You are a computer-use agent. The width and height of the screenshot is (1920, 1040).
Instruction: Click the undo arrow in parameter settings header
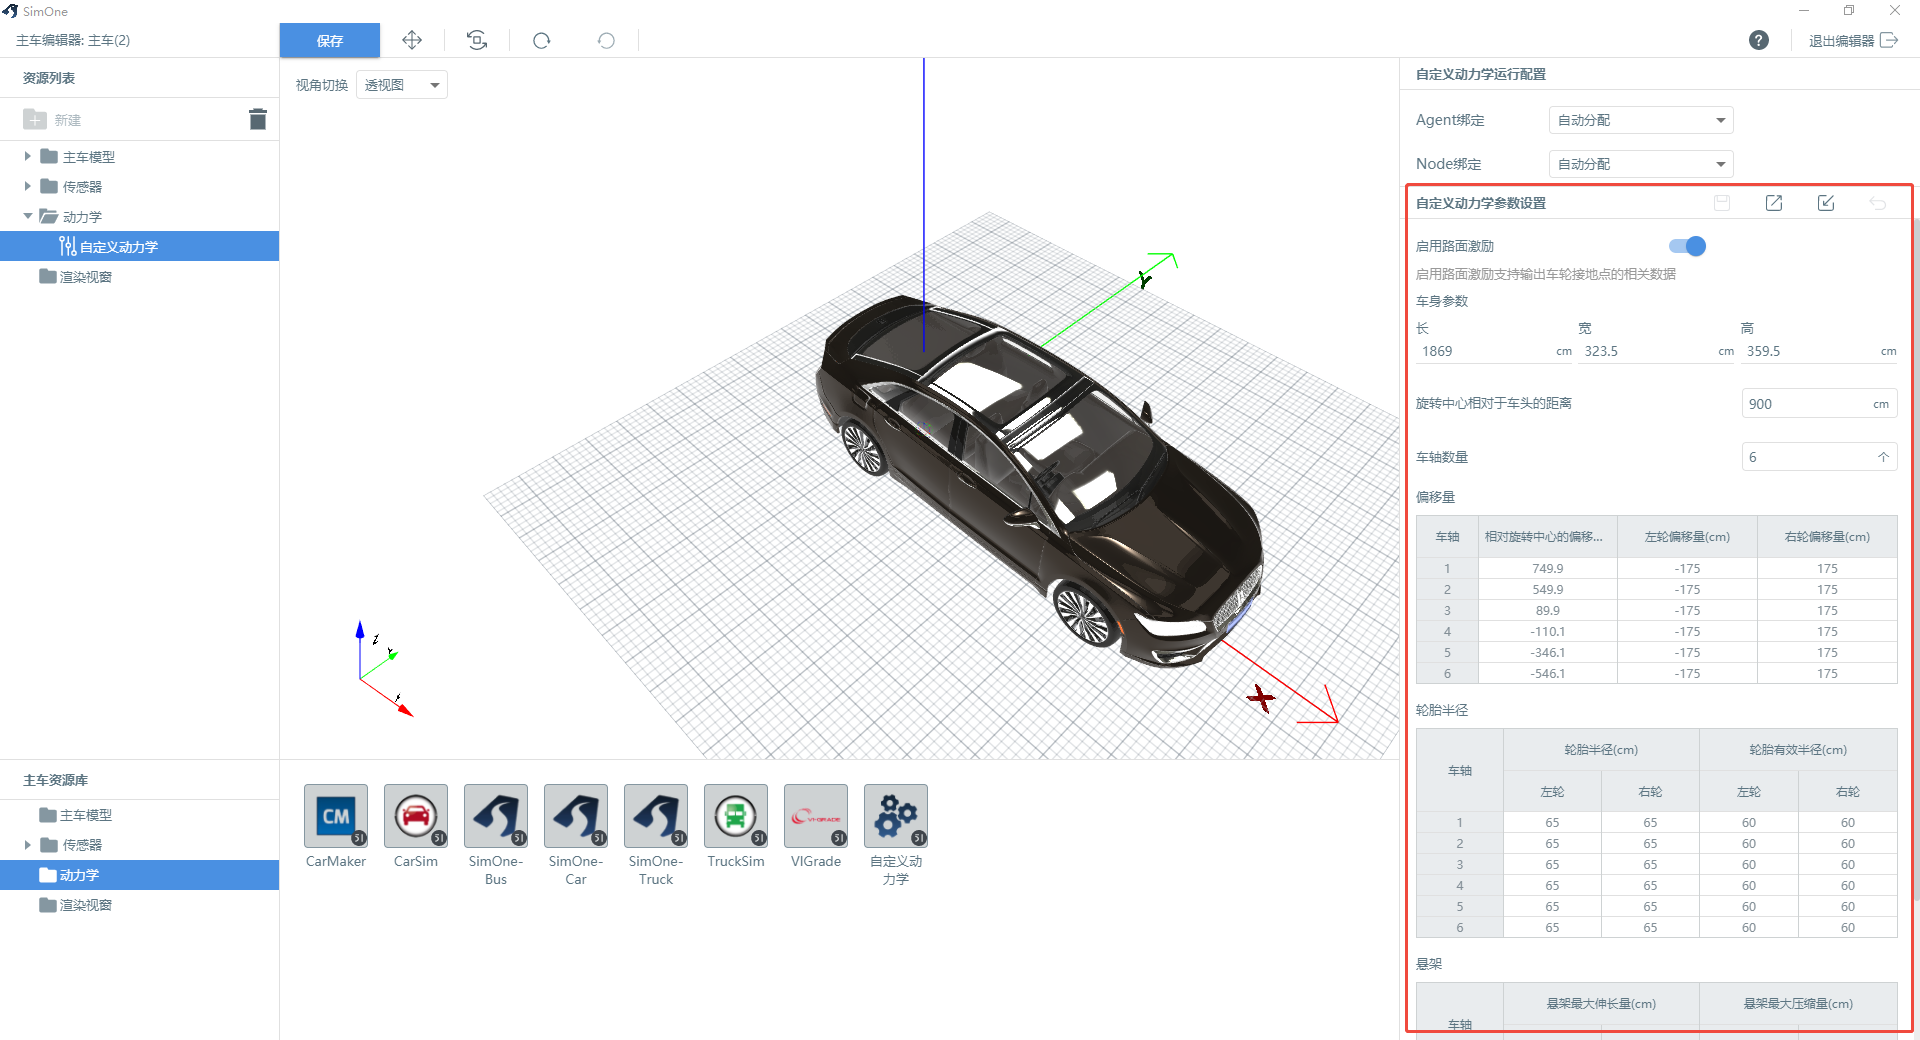click(x=1878, y=203)
